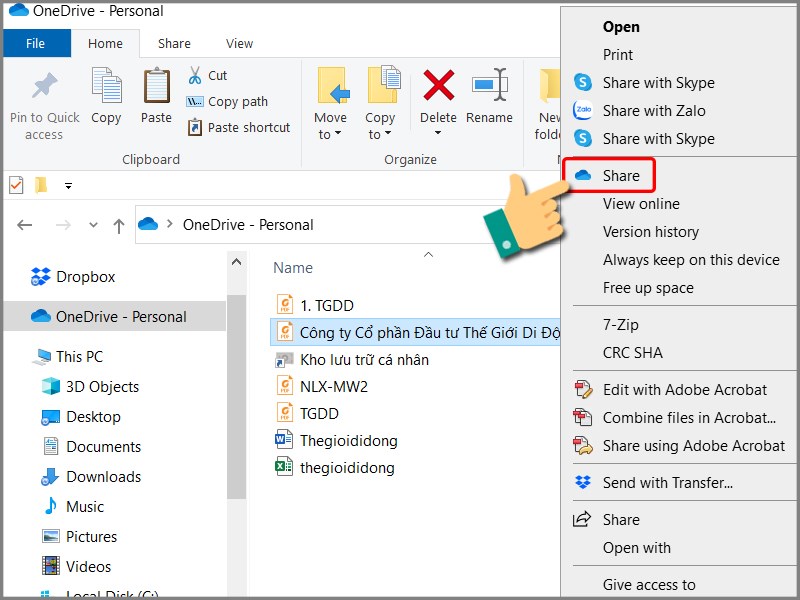Click the Paste shortcut icon
Screen dimensions: 800x600
(194, 127)
